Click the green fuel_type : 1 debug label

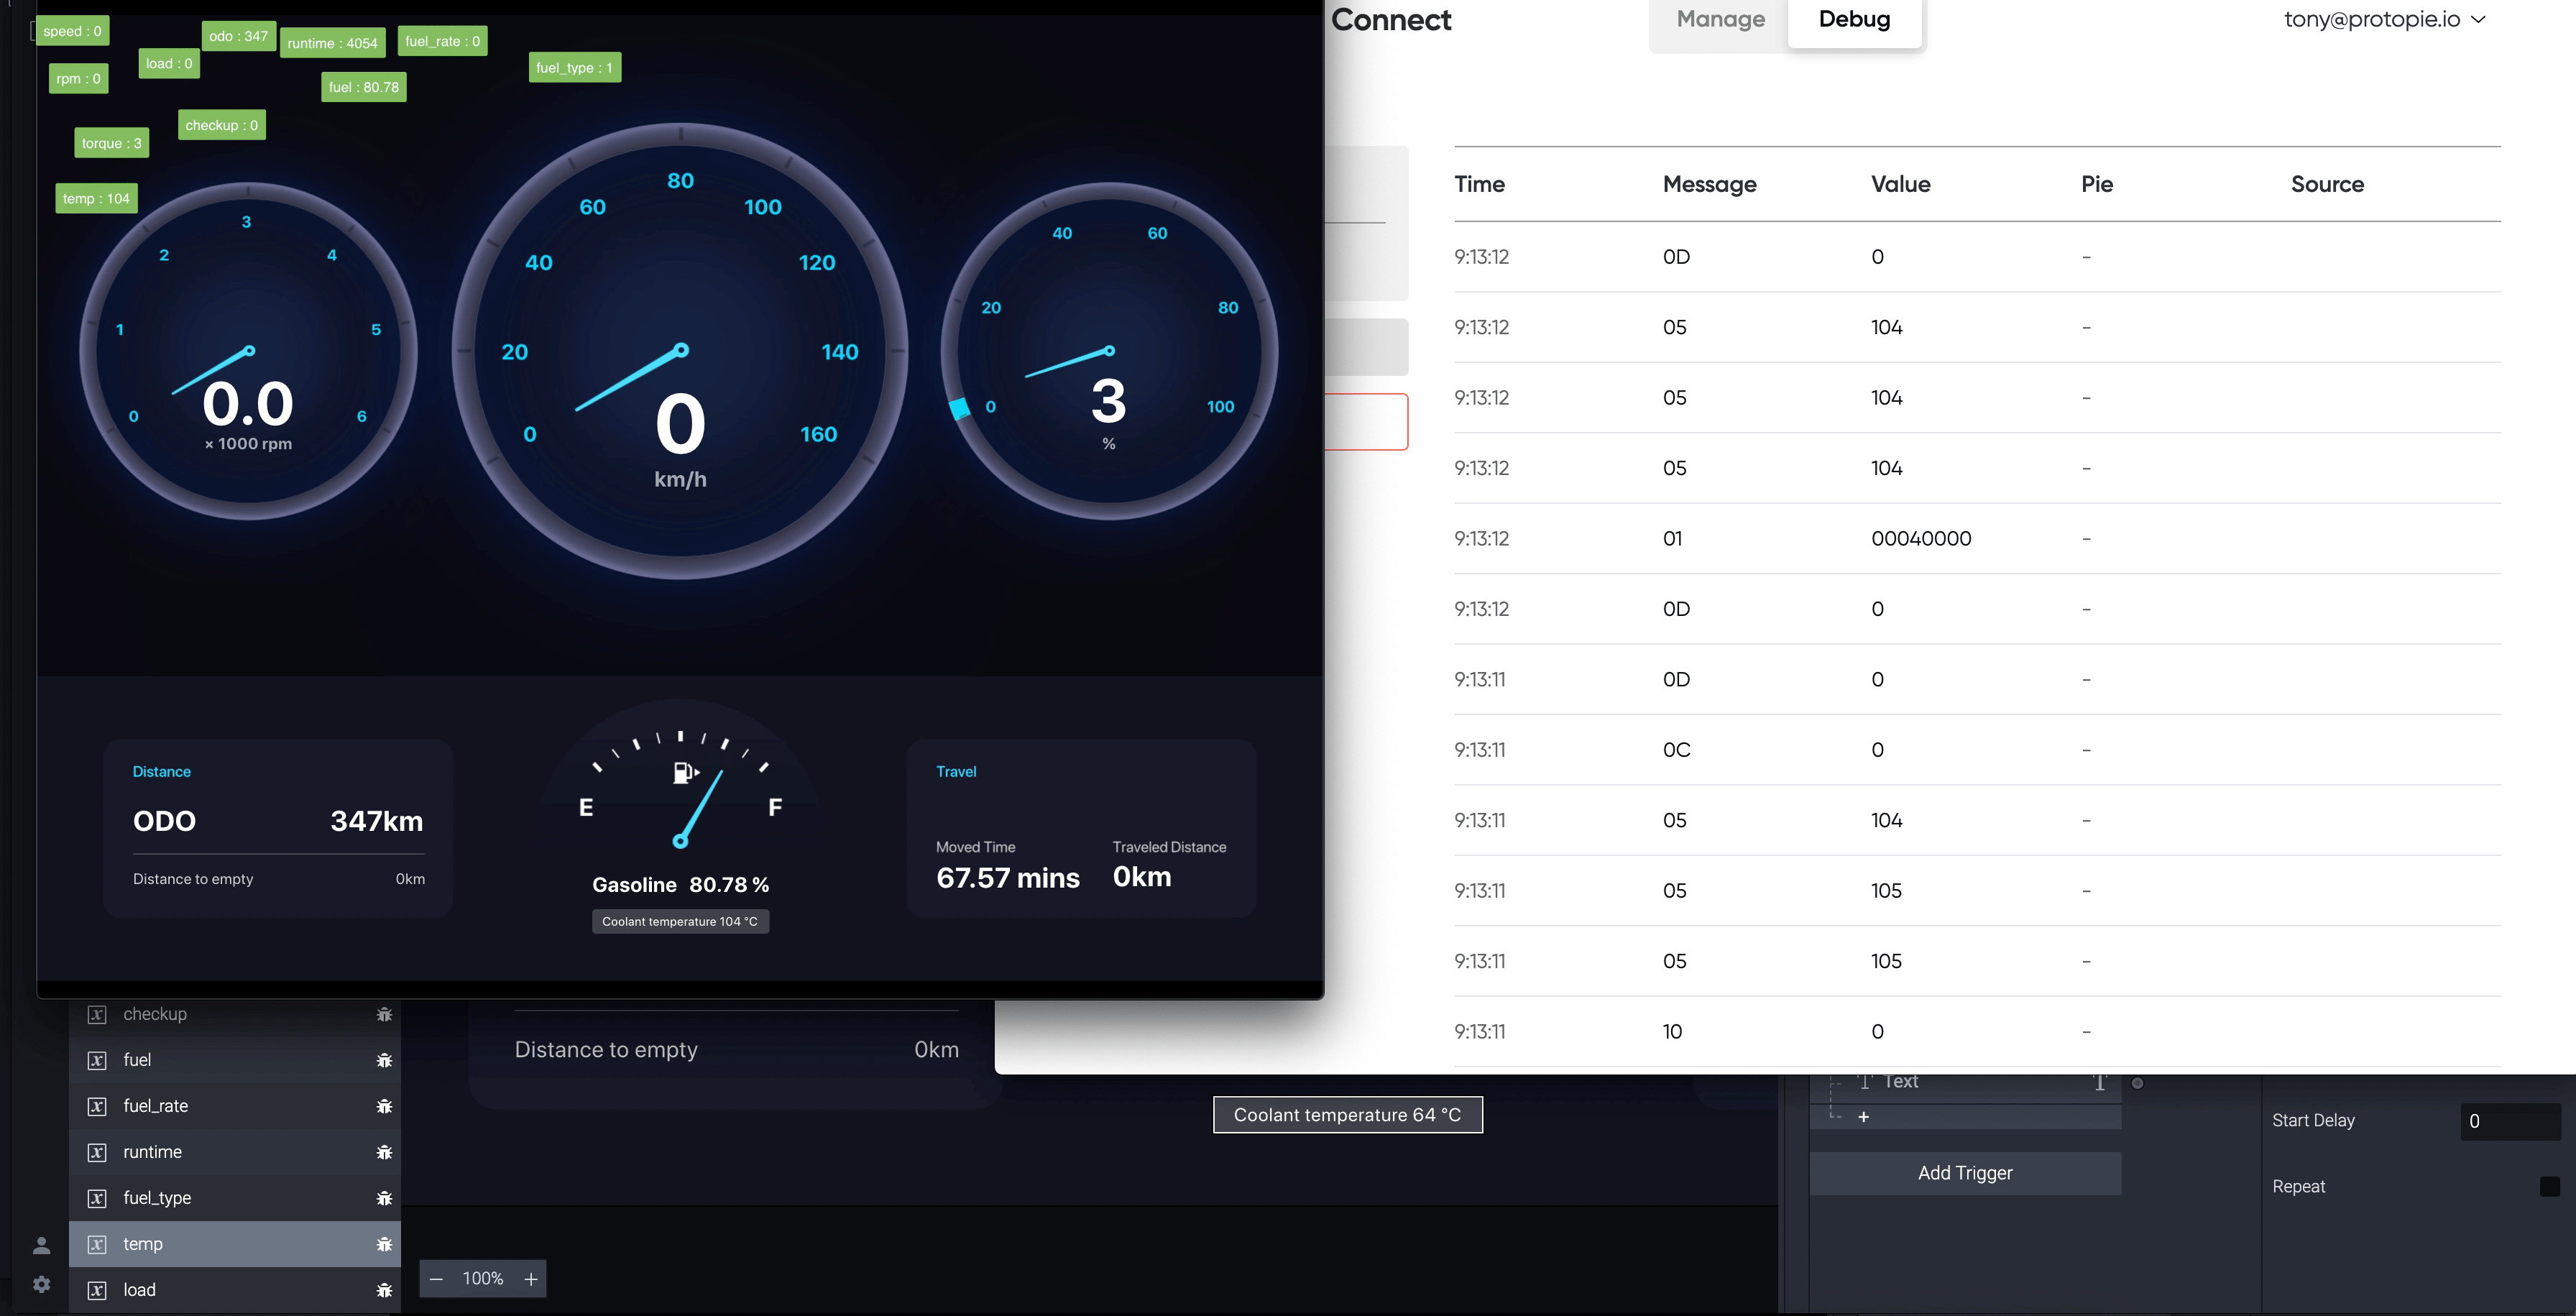point(574,68)
